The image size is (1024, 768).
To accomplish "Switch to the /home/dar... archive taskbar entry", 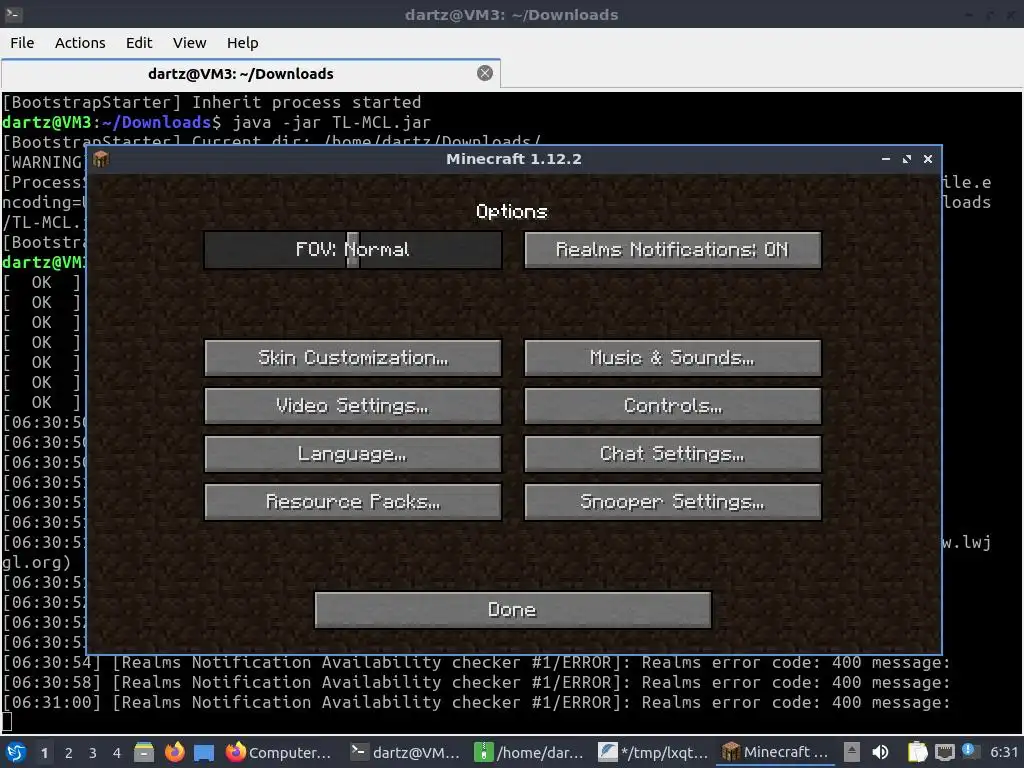I will [x=529, y=752].
